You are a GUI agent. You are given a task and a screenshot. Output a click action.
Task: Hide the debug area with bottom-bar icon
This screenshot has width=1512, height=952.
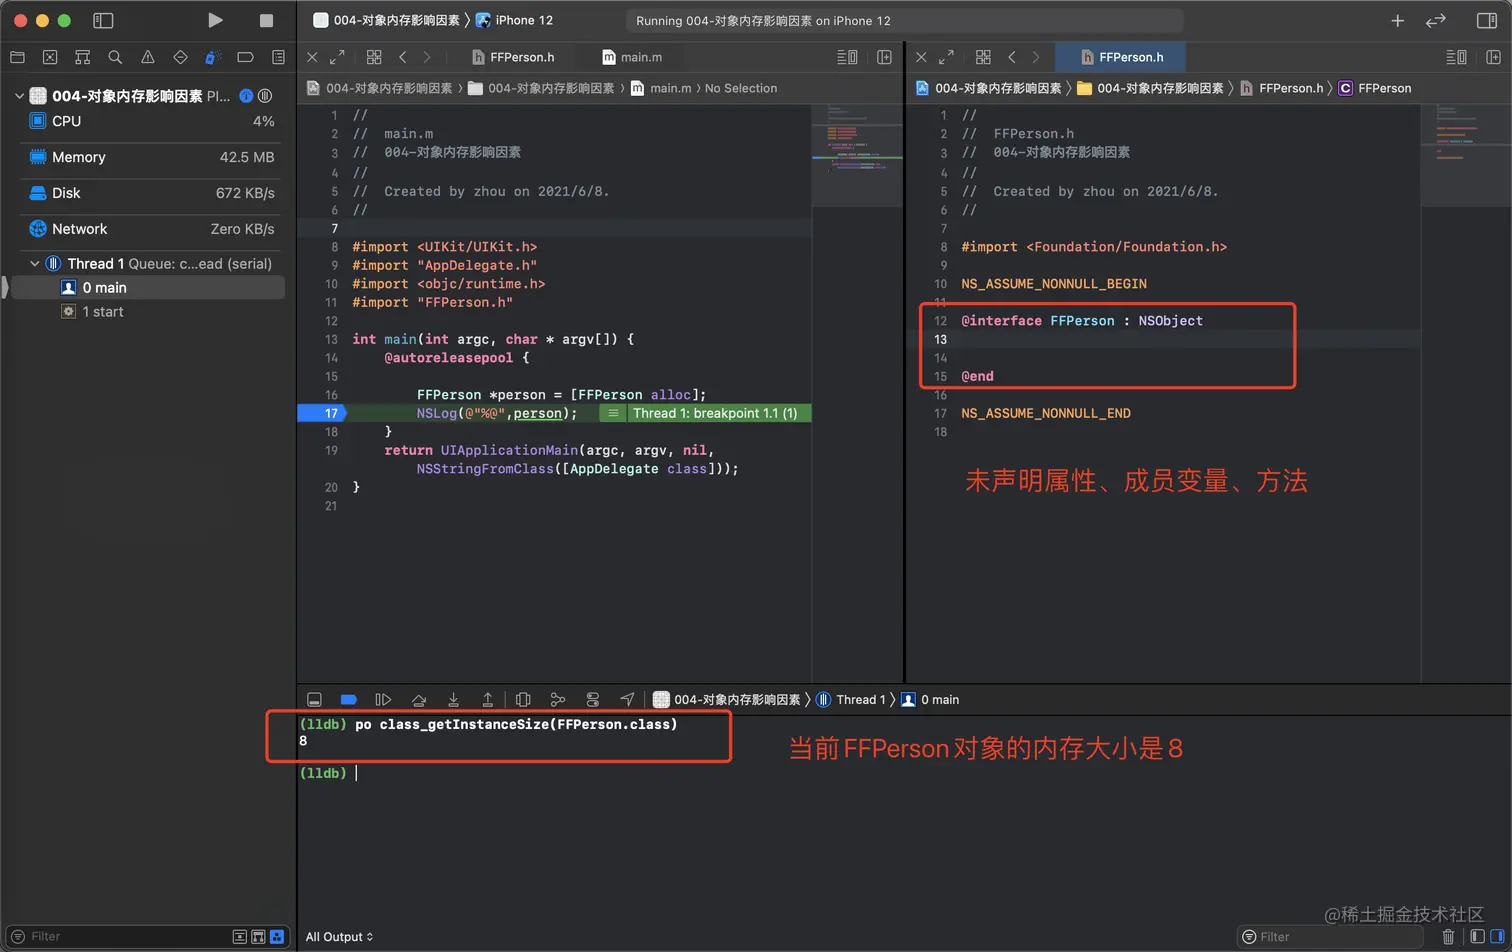click(x=314, y=699)
